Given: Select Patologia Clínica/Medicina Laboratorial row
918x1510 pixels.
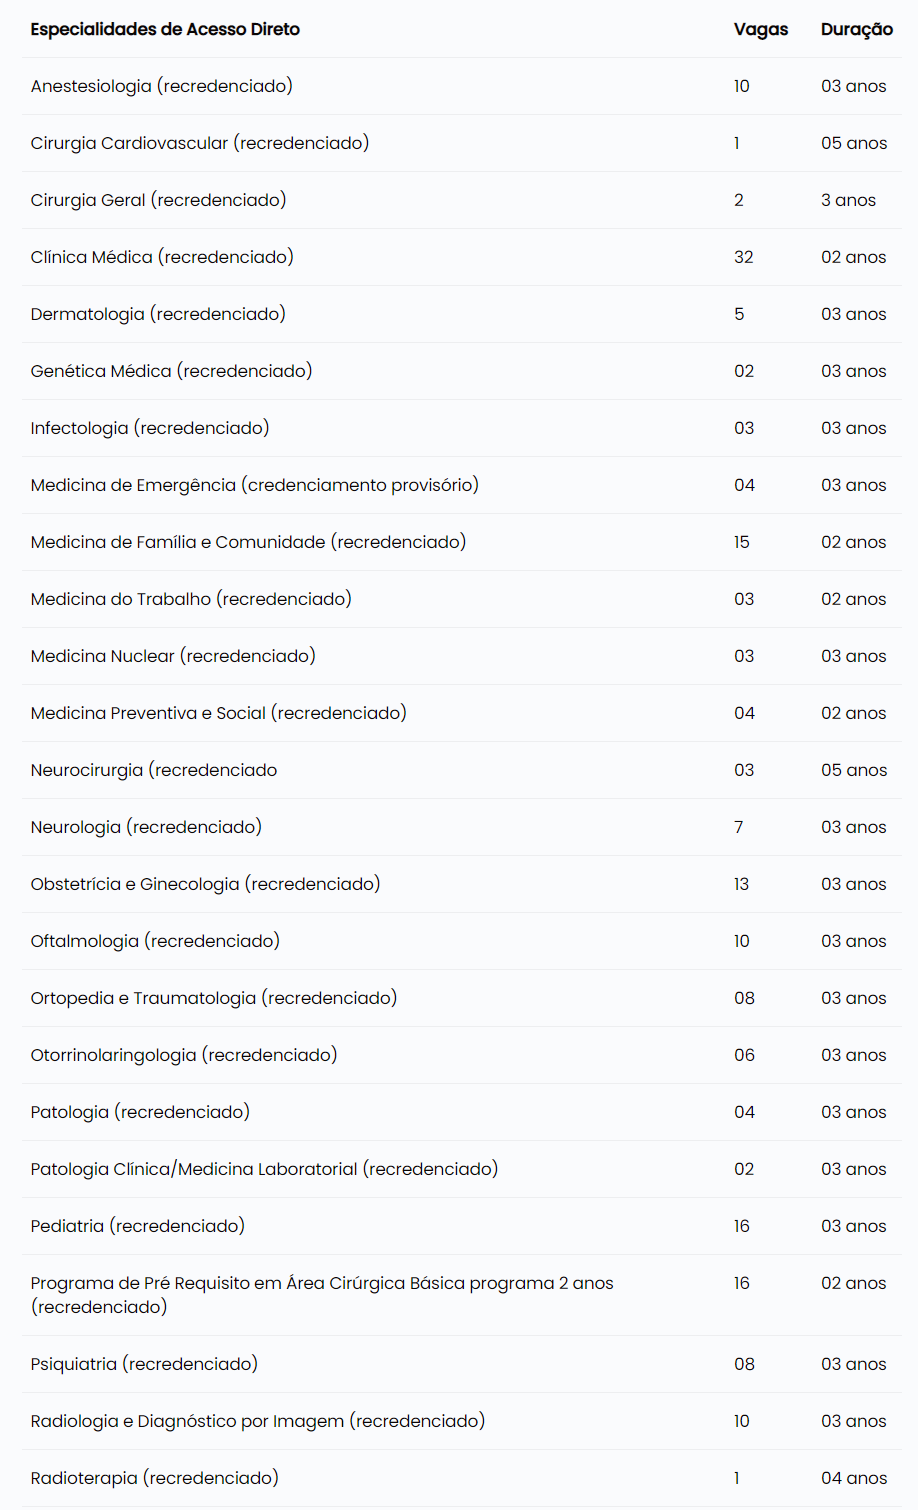Looking at the screenshot, I should [462, 1169].
